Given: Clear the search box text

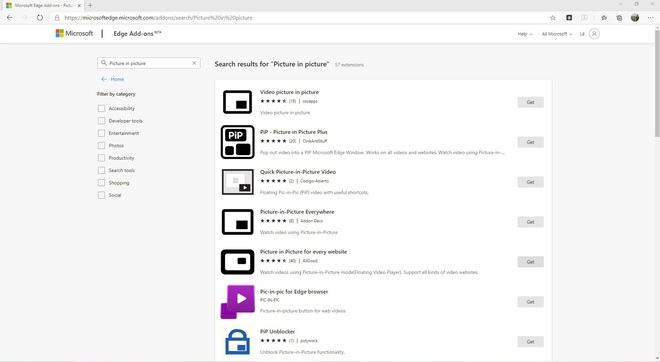Looking at the screenshot, I should pos(194,63).
